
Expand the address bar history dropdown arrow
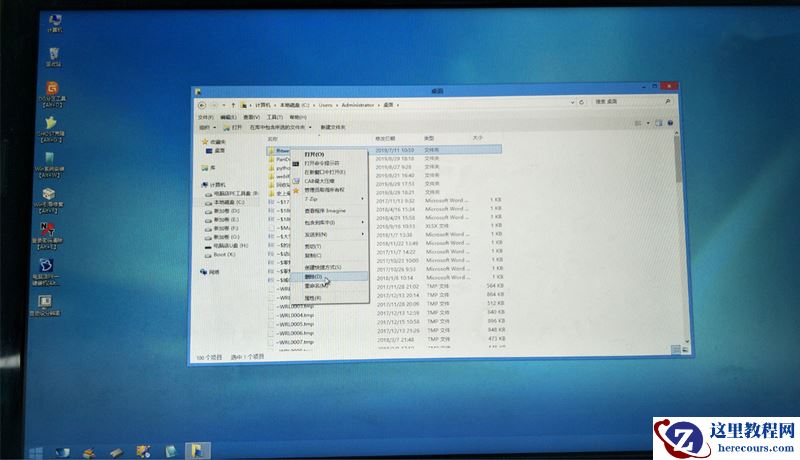[x=572, y=102]
